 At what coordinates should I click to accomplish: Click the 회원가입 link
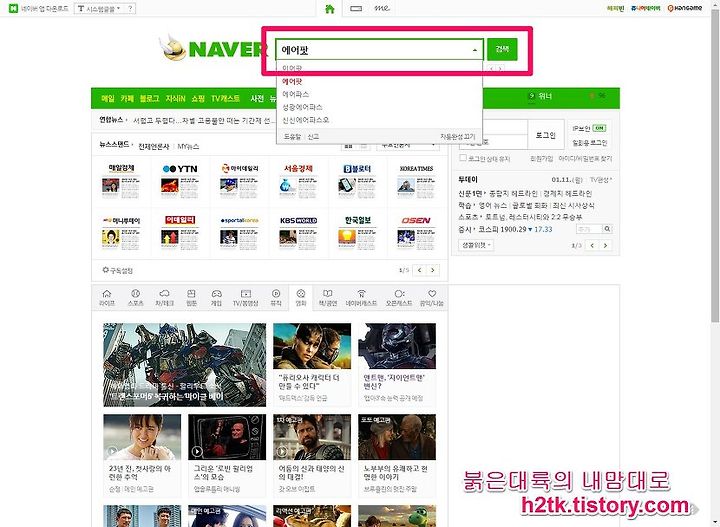pyautogui.click(x=541, y=158)
